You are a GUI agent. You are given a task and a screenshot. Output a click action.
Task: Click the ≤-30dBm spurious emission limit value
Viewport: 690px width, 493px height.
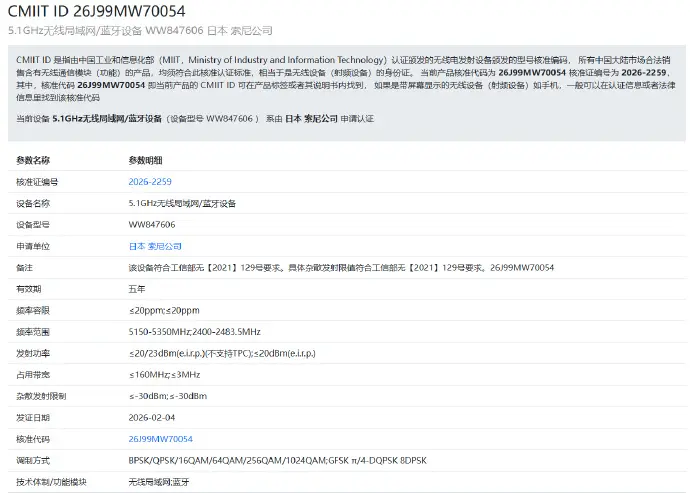[167, 397]
